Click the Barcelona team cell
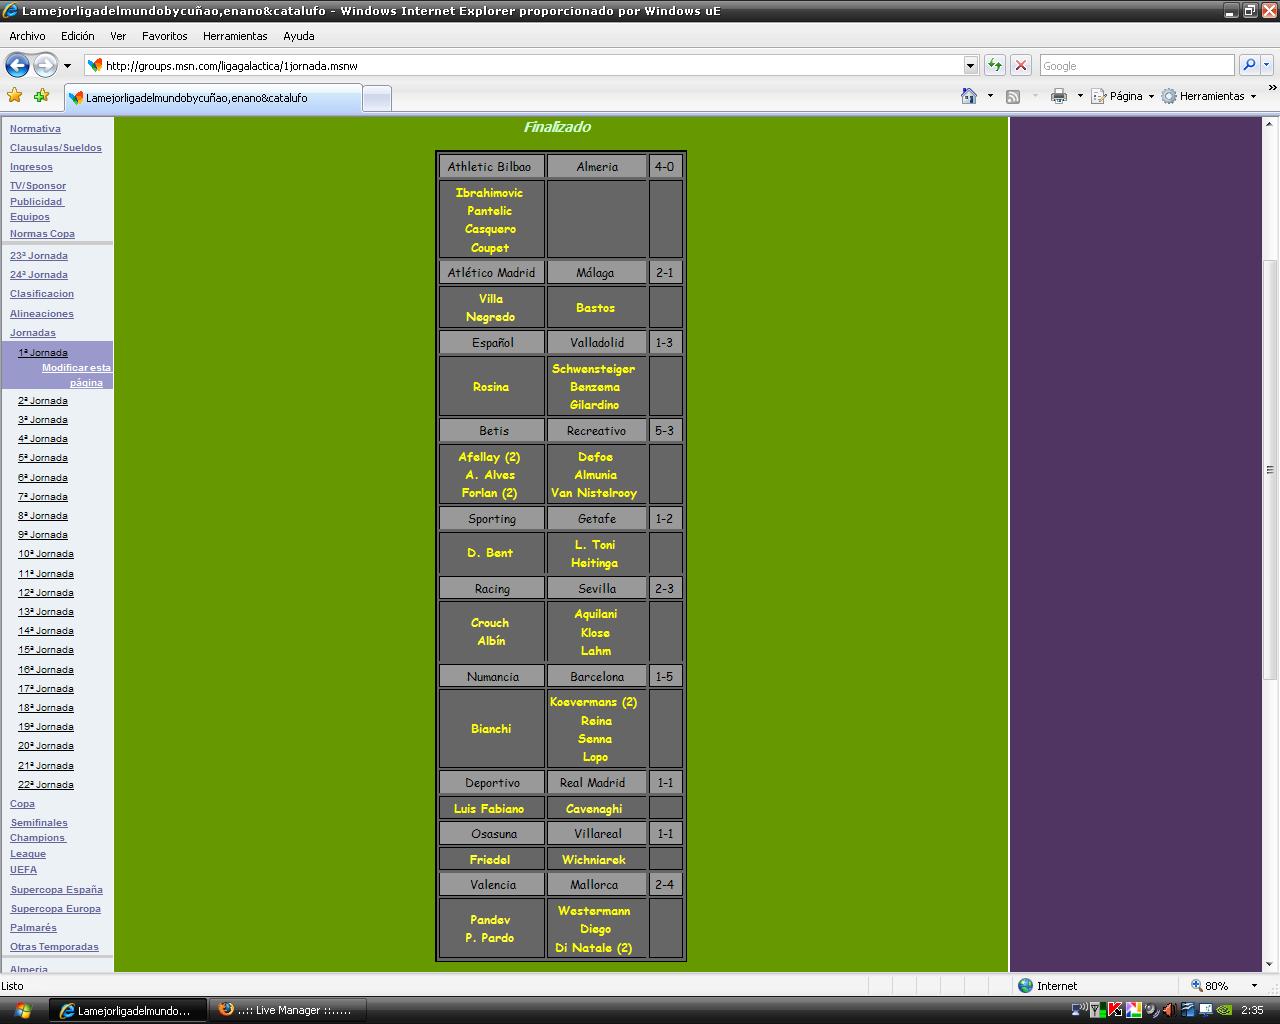The image size is (1280, 1024). point(597,677)
